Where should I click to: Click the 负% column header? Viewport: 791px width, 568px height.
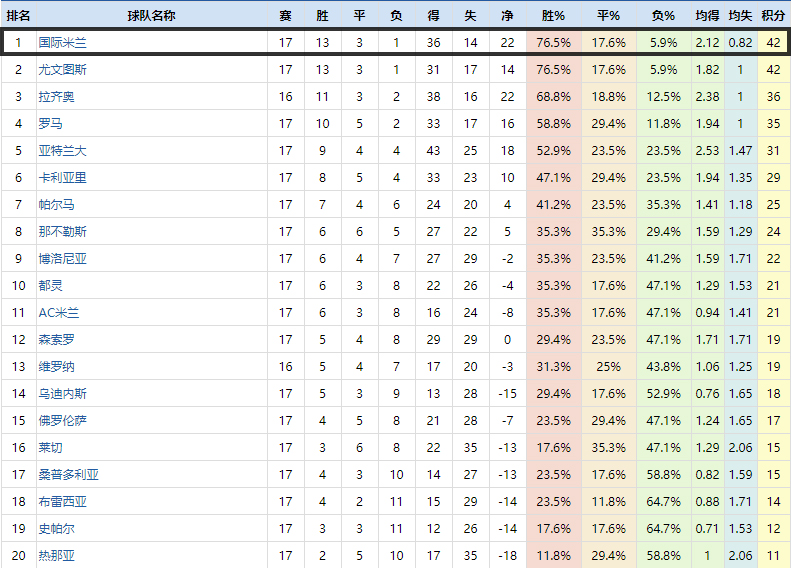tap(662, 16)
